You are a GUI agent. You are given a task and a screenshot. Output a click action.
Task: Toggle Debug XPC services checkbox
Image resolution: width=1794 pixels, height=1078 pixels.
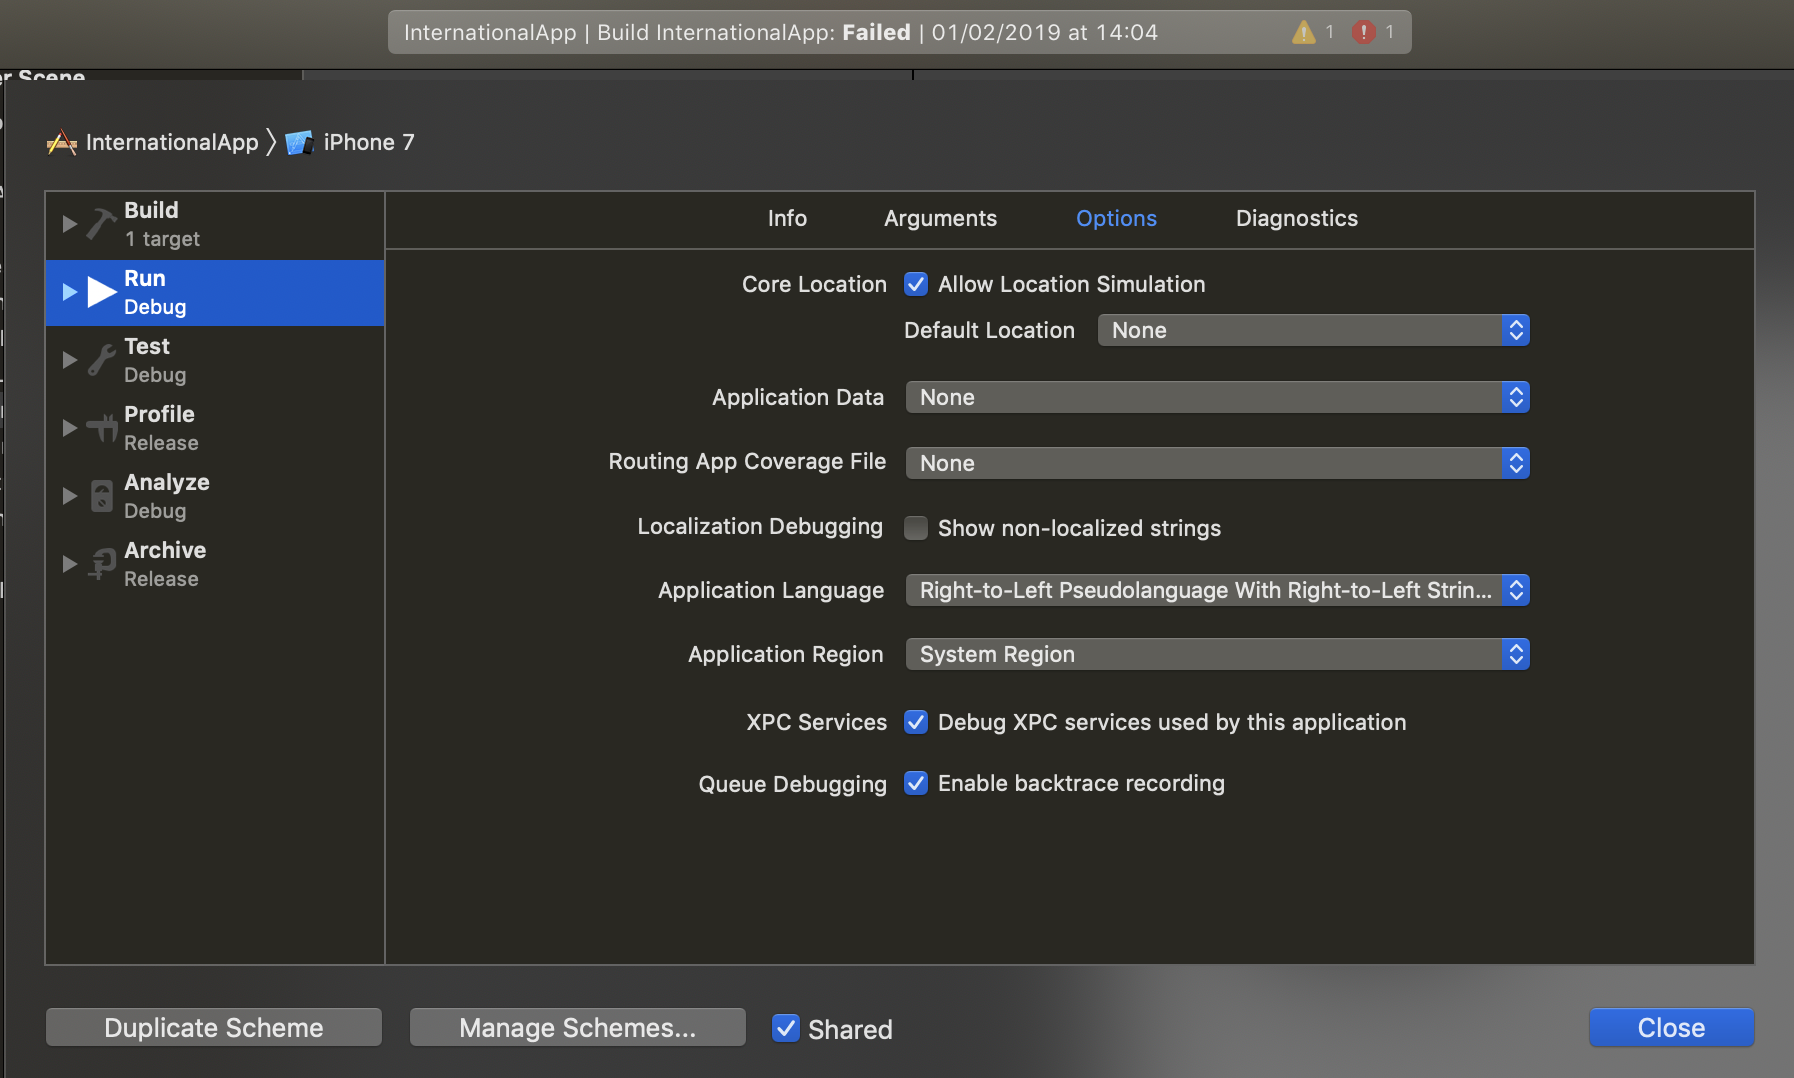click(x=916, y=722)
